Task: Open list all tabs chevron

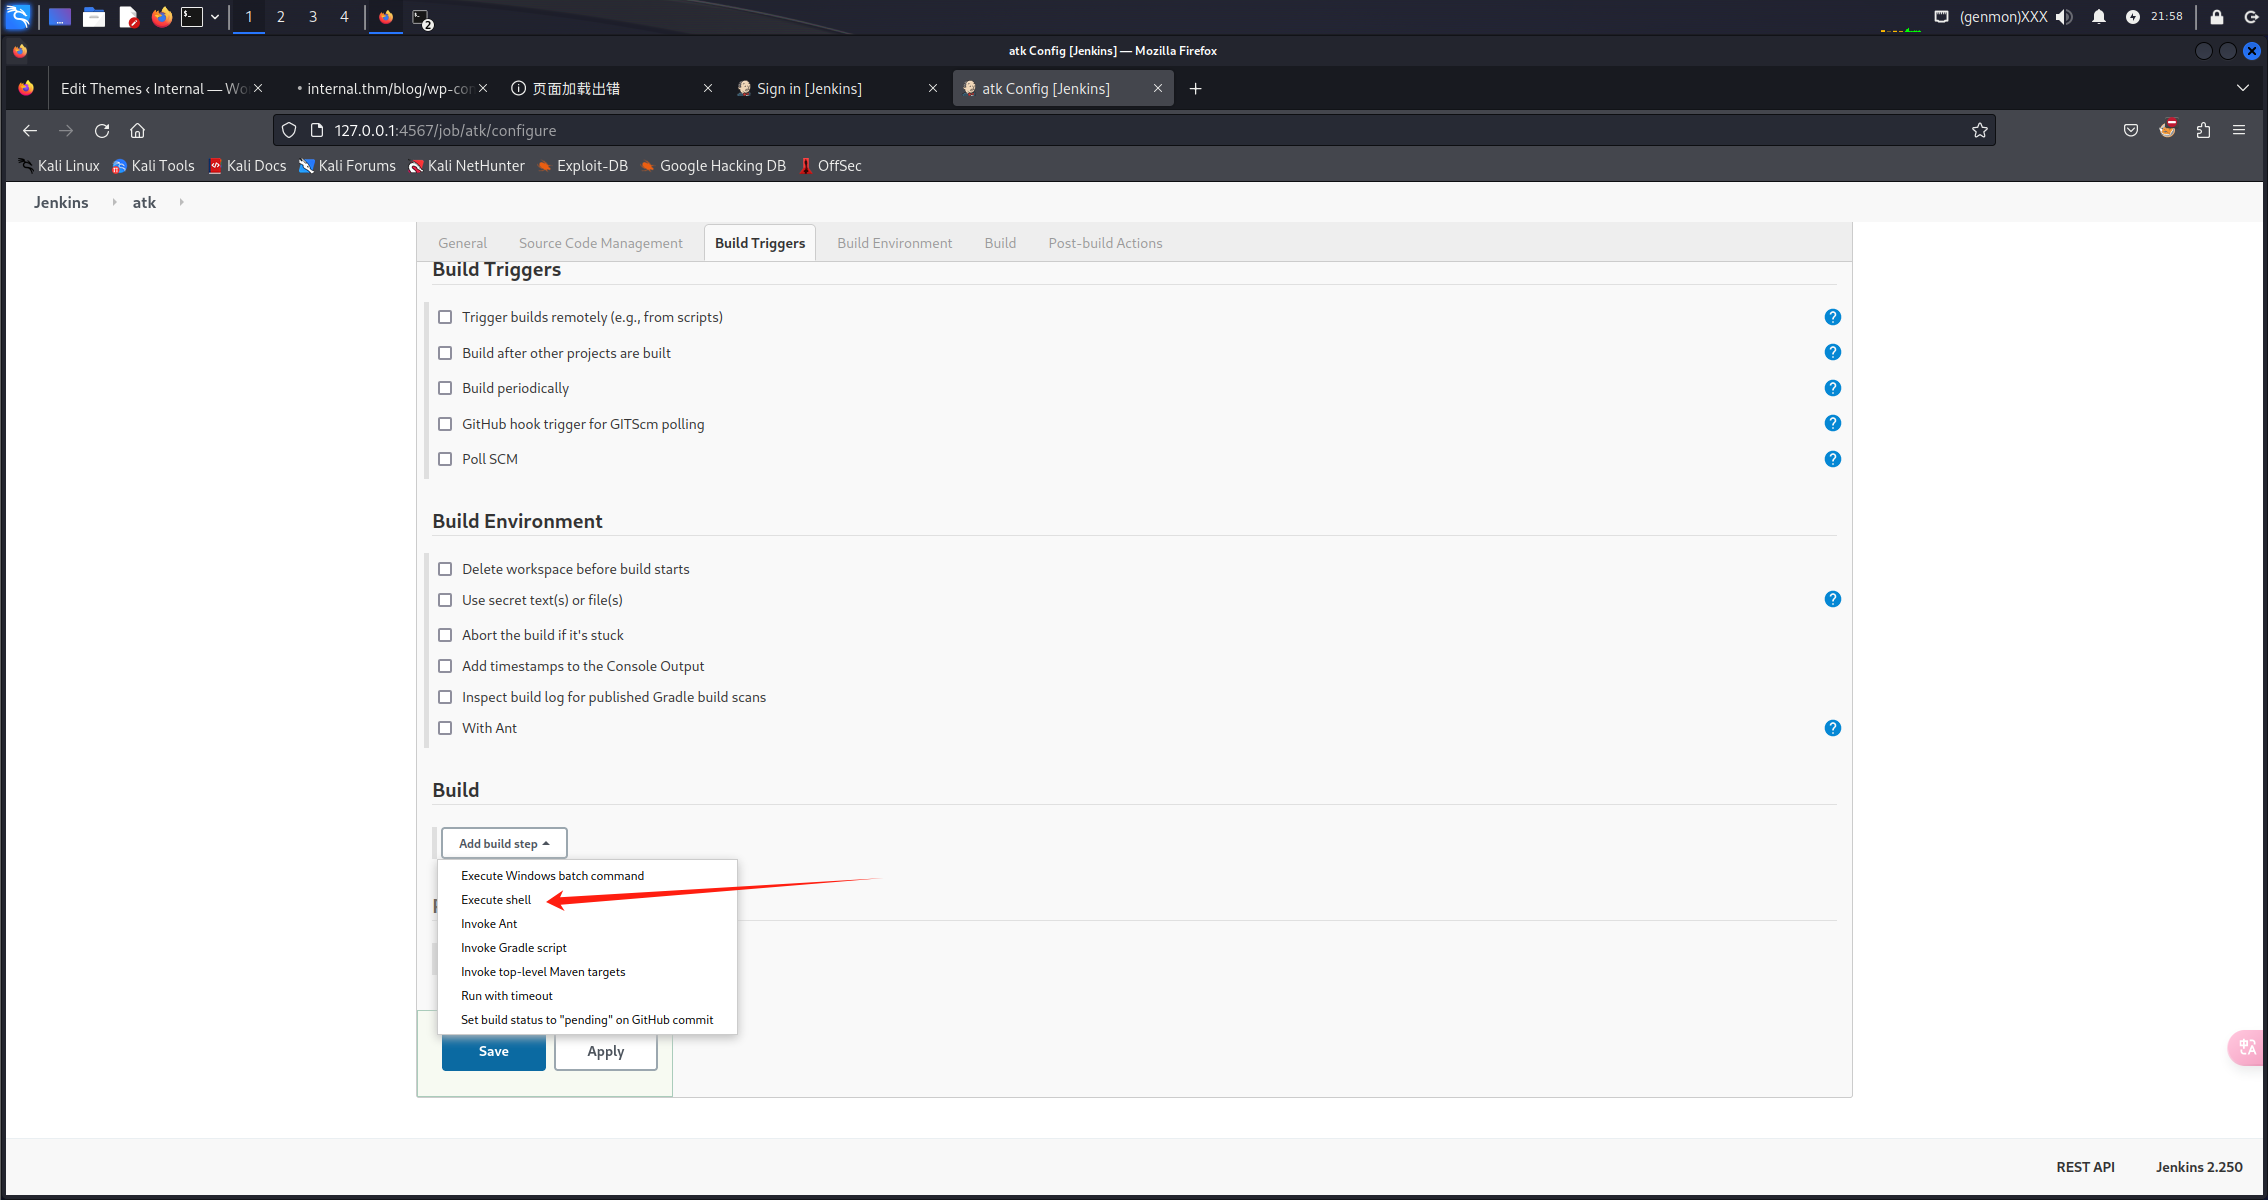Action: click(x=2243, y=88)
